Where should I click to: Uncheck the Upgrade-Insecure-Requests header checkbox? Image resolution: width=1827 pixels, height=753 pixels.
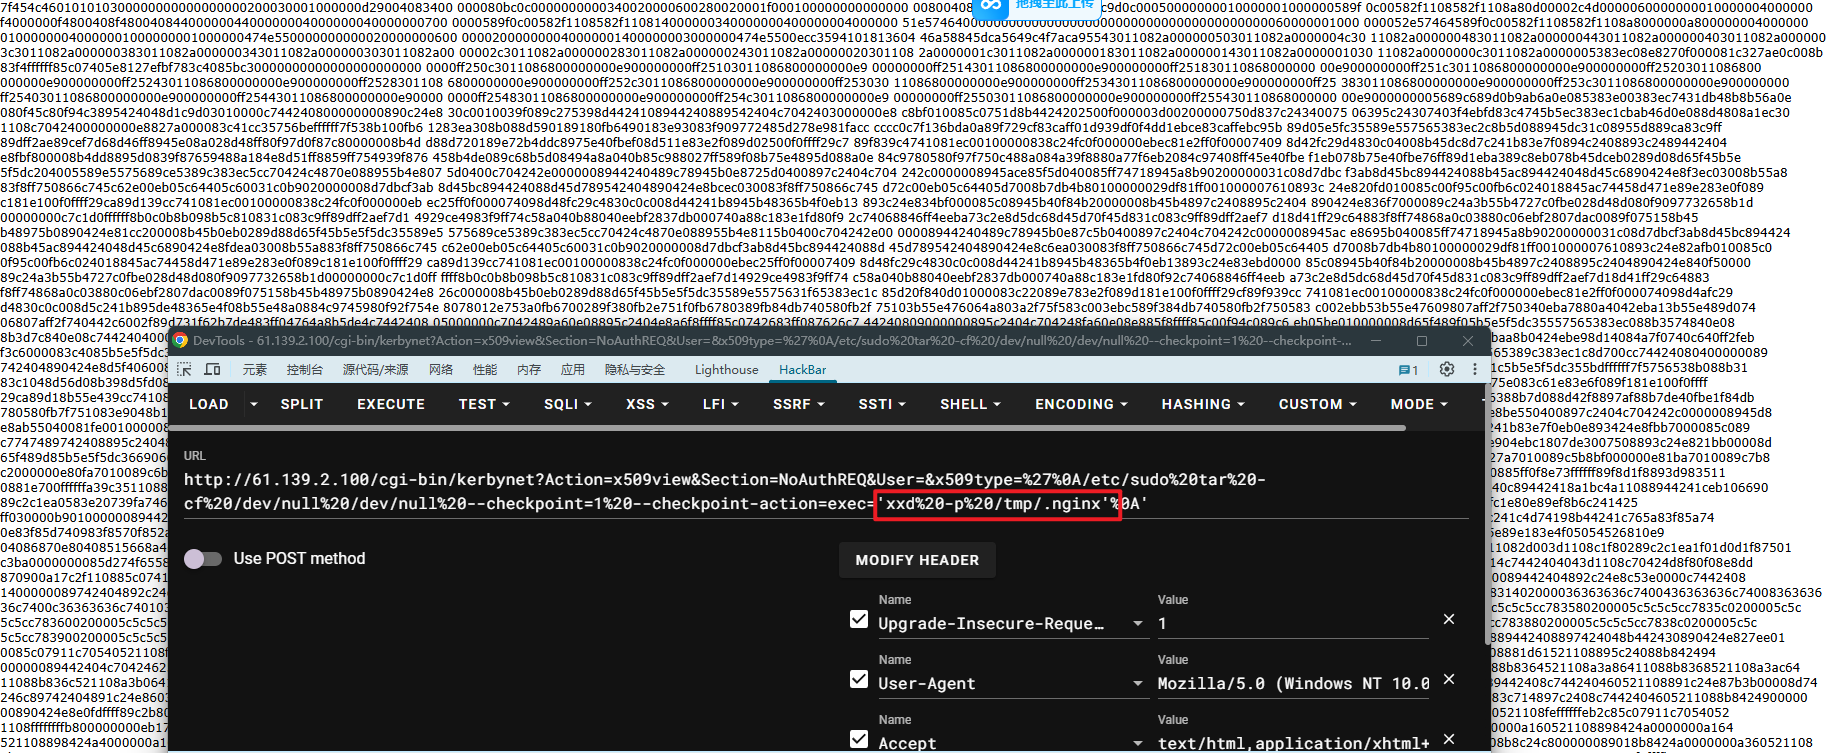pyautogui.click(x=859, y=619)
